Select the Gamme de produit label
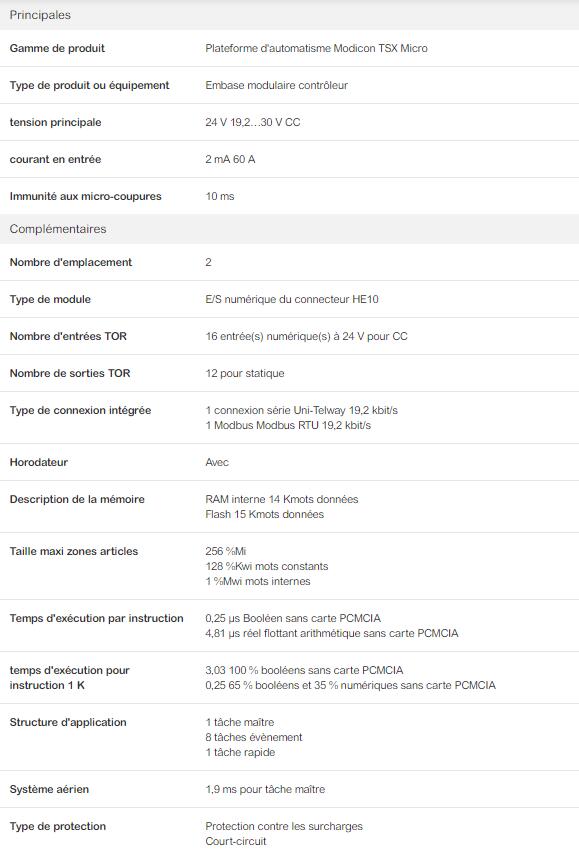 coord(57,48)
